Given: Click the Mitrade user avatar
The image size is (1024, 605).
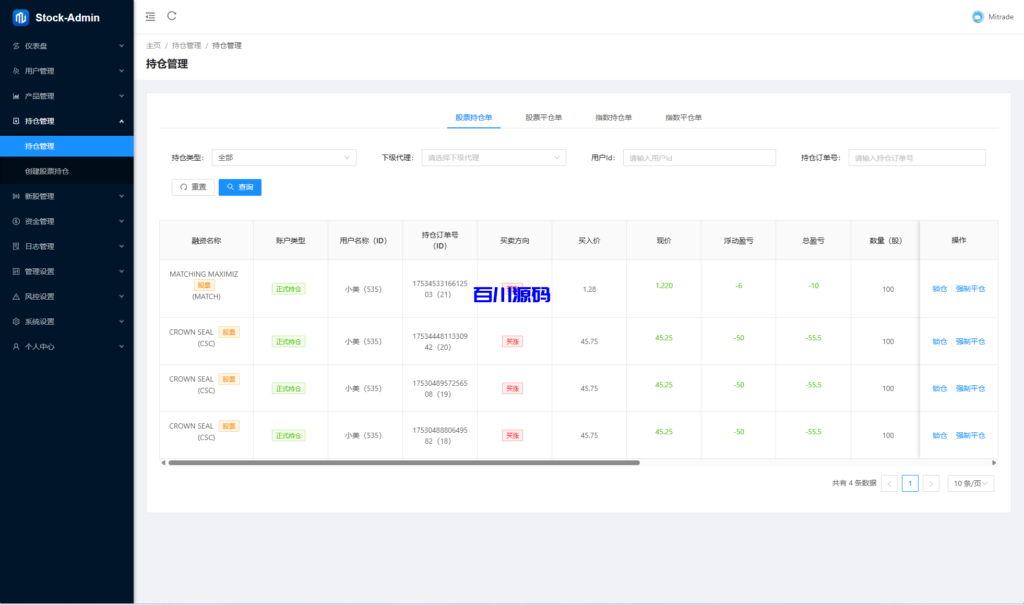Looking at the screenshot, I should 977,17.
